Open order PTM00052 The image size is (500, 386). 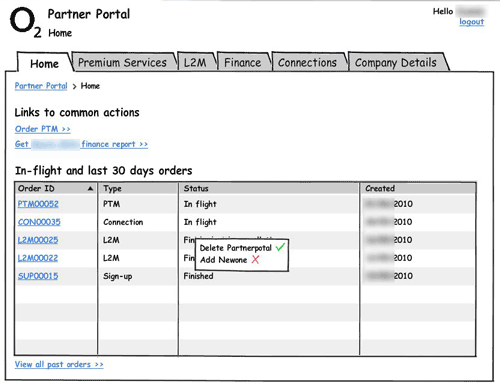click(x=38, y=204)
